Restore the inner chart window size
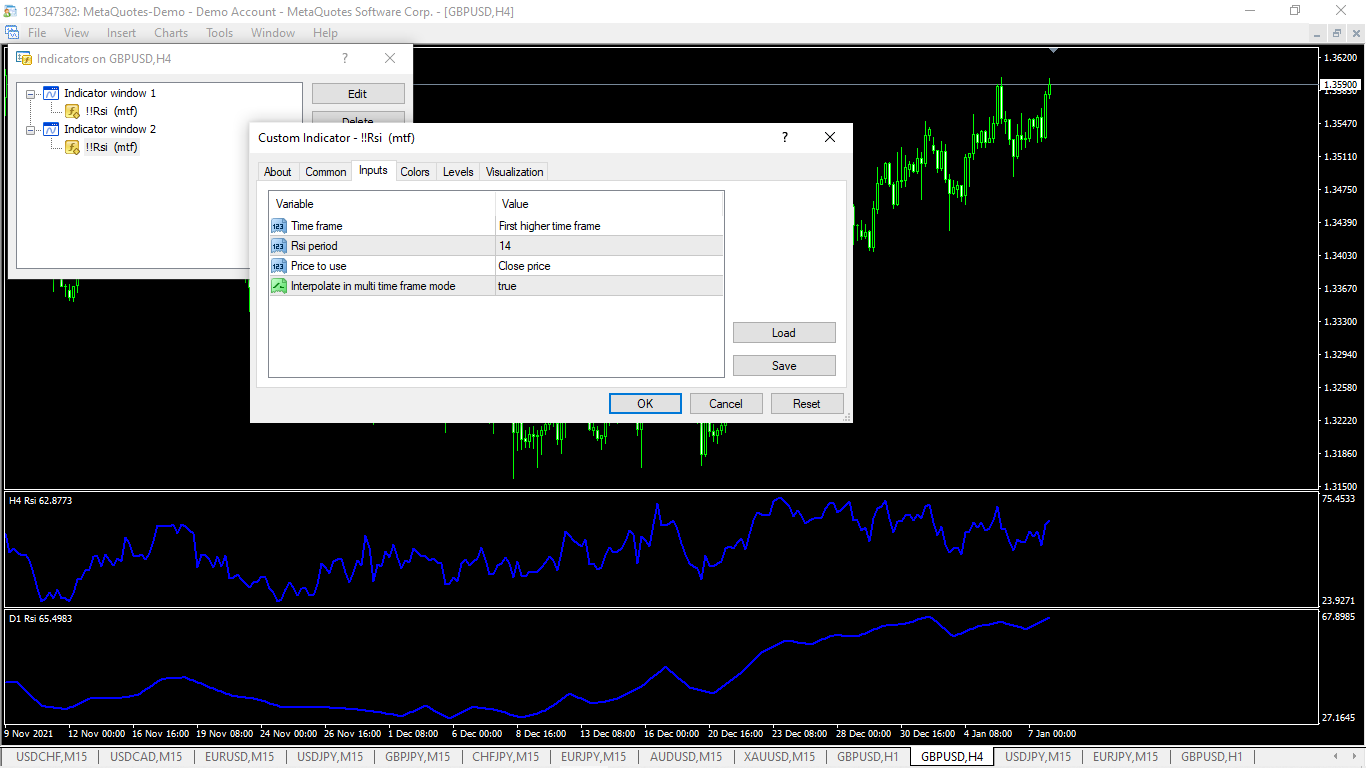Image resolution: width=1366 pixels, height=768 pixels. coord(1337,33)
